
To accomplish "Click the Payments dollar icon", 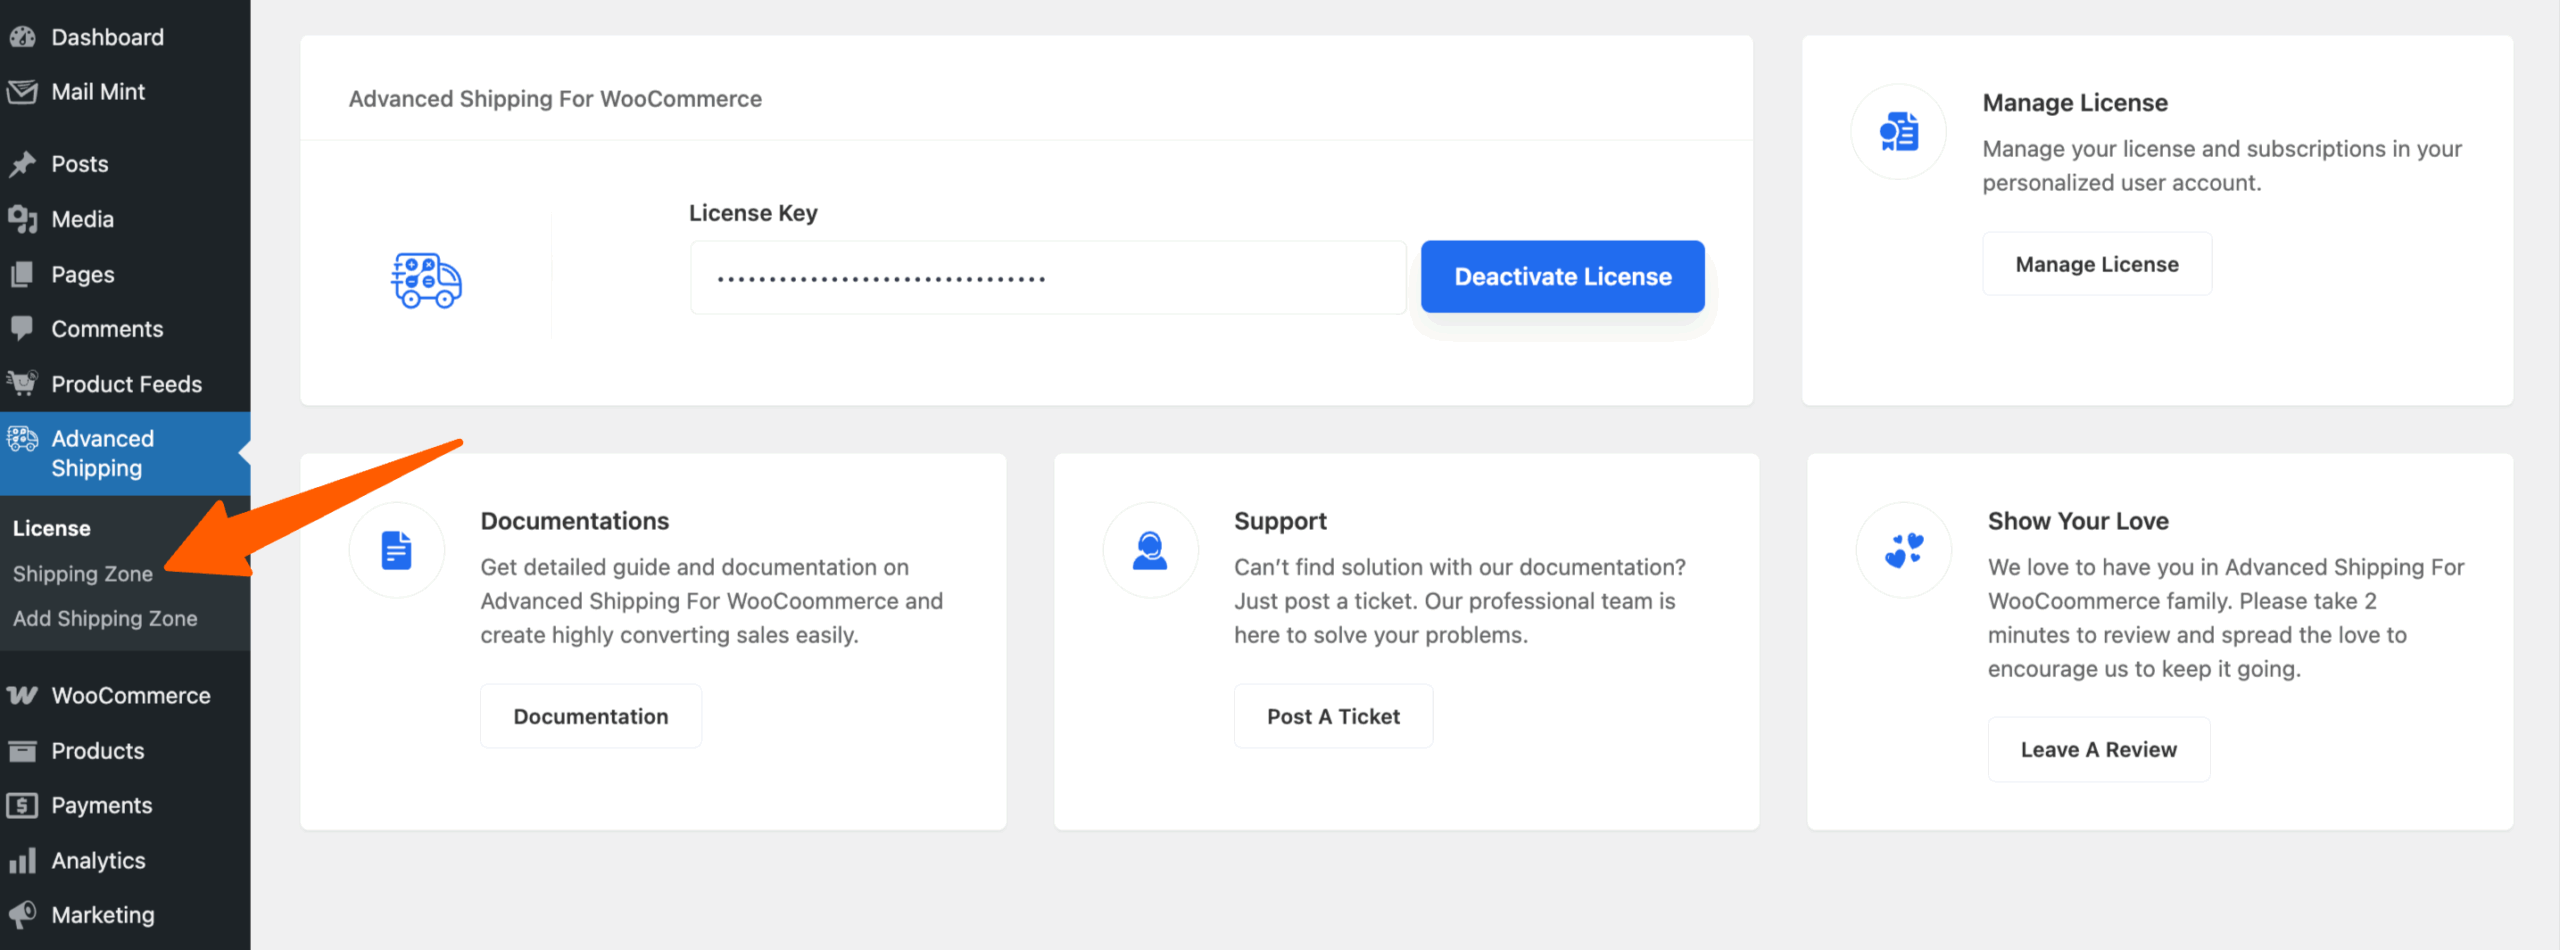I will (22, 805).
